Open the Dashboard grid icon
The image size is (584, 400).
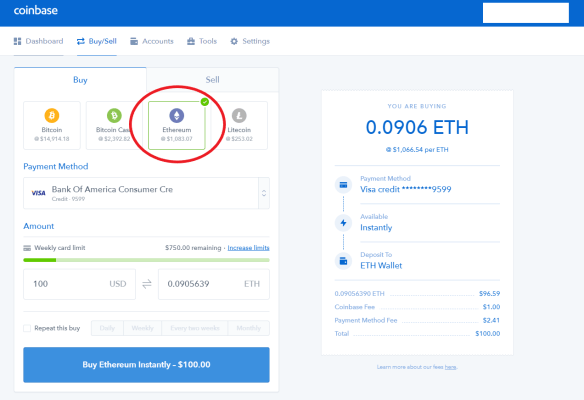tap(18, 41)
